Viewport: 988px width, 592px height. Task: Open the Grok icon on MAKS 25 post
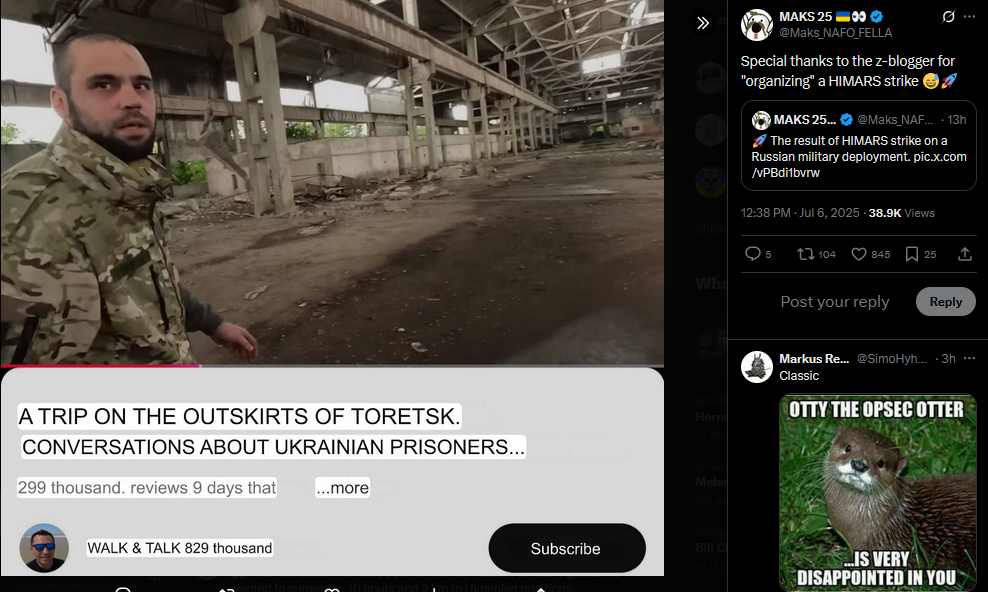[x=948, y=17]
